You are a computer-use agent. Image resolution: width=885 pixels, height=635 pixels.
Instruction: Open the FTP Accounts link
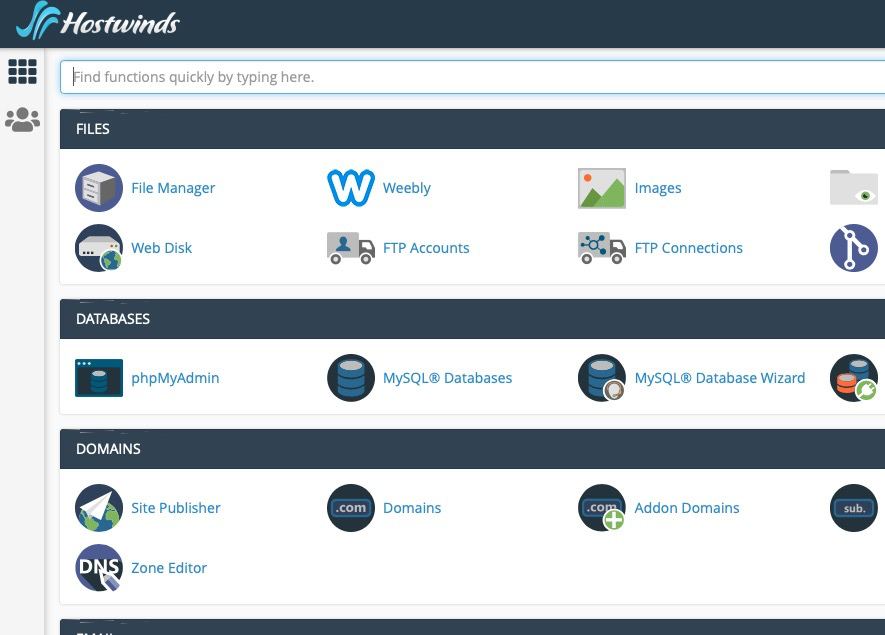click(x=426, y=248)
